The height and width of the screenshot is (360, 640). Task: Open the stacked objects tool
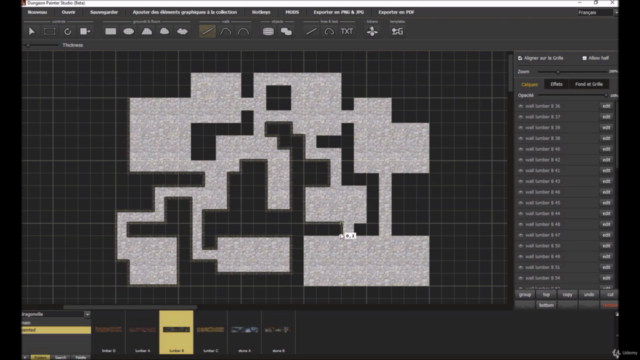[x=268, y=31]
